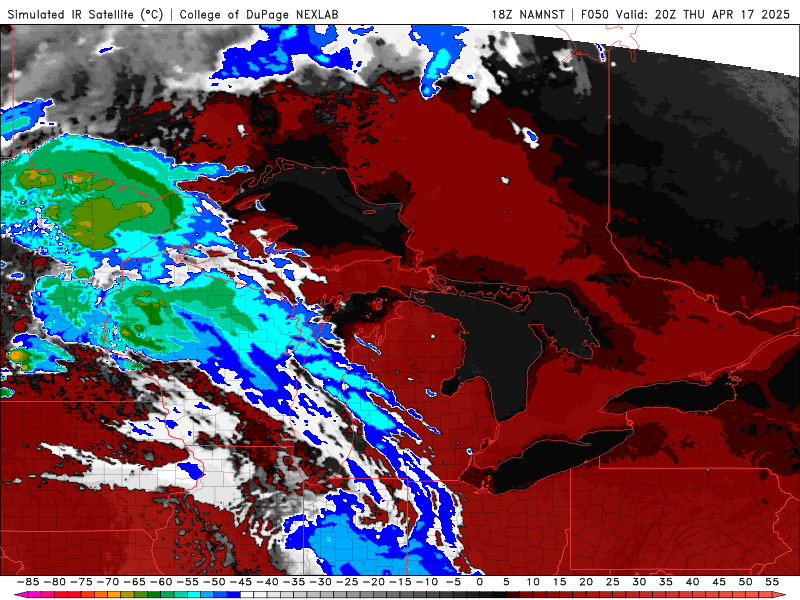Click the 5 label on the color scale

click(x=506, y=582)
